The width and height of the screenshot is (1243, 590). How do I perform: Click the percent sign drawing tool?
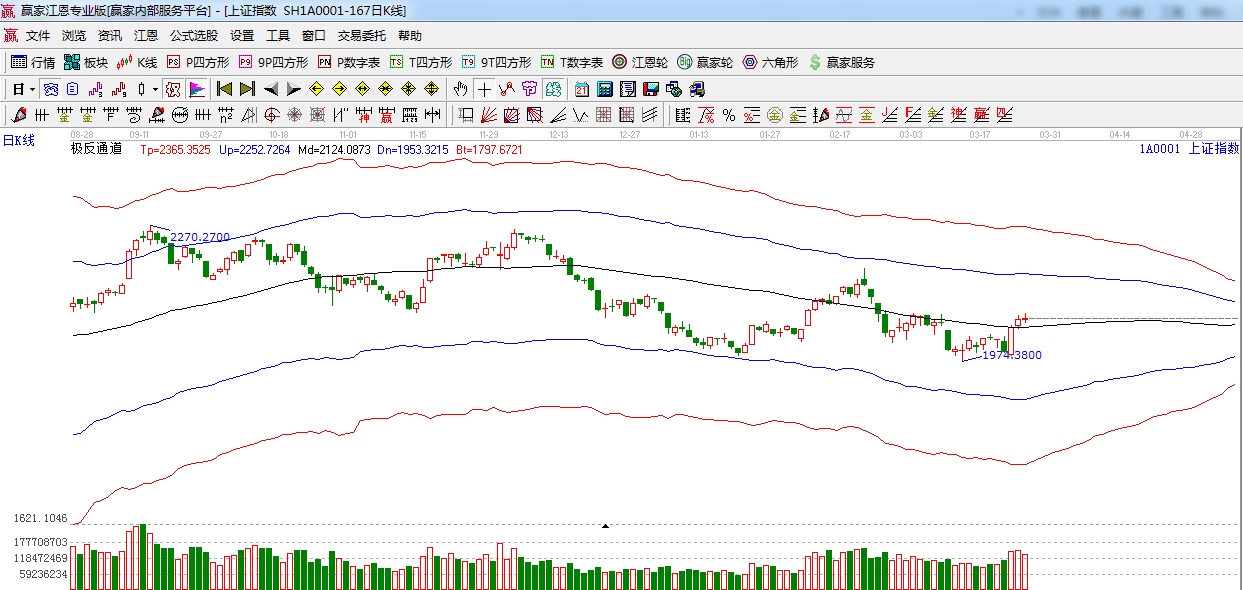point(729,115)
